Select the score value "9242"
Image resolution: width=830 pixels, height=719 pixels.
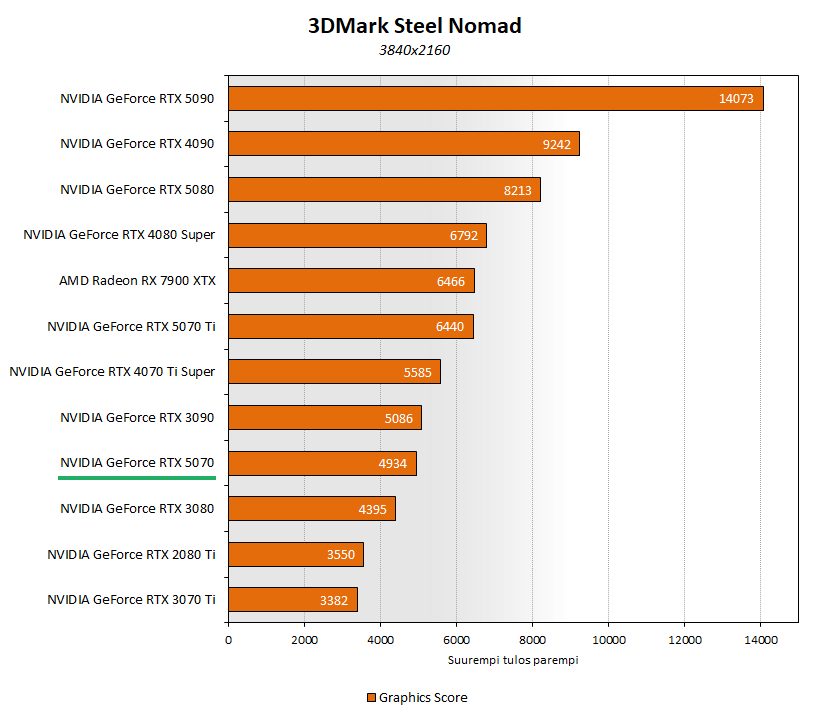[557, 145]
